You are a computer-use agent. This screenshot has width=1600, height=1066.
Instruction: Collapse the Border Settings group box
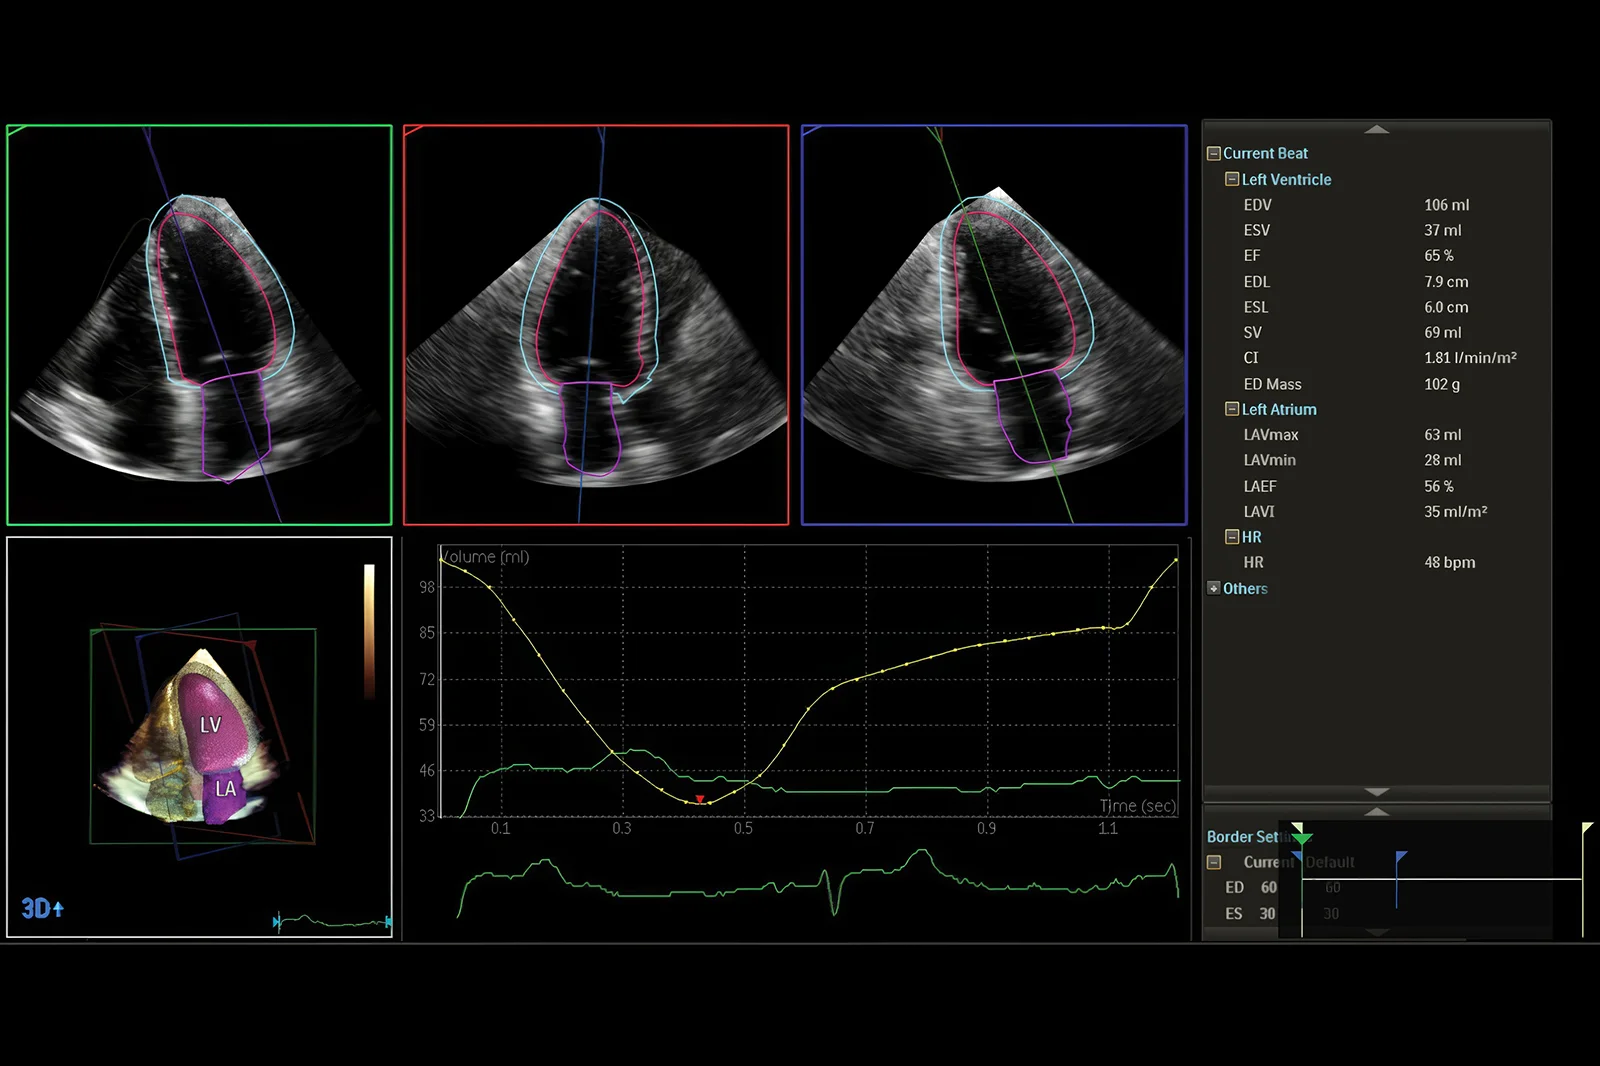tap(1213, 862)
